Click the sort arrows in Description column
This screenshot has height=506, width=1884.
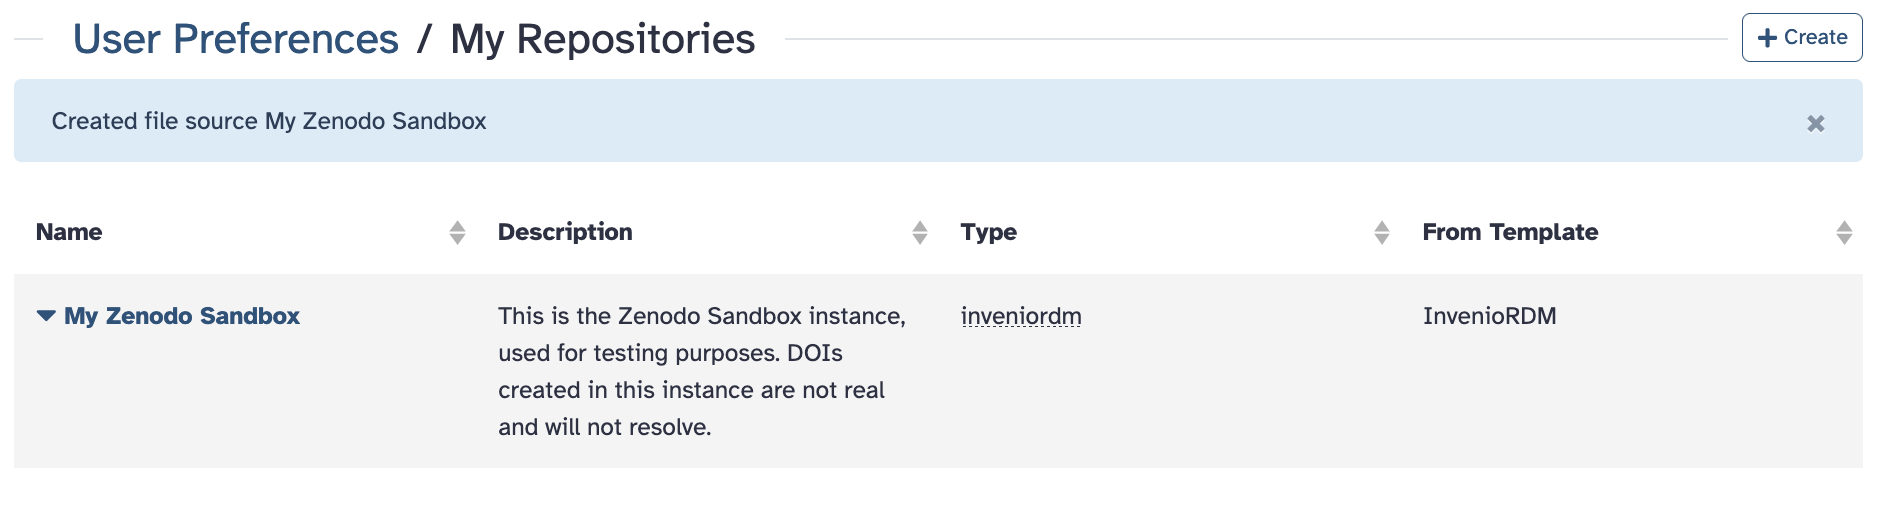point(919,233)
